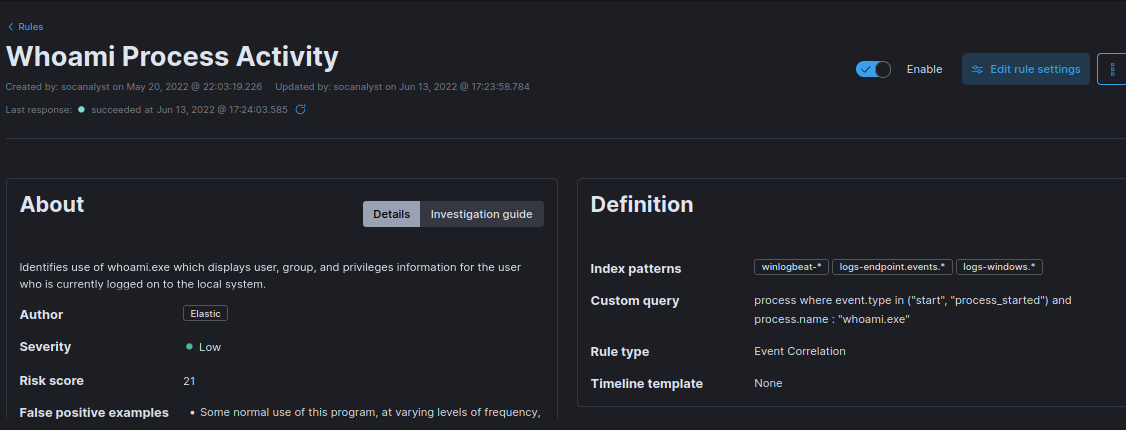Select the logs-endpoint.events.* index pattern badge
This screenshot has height=430, width=1126.
tap(892, 267)
